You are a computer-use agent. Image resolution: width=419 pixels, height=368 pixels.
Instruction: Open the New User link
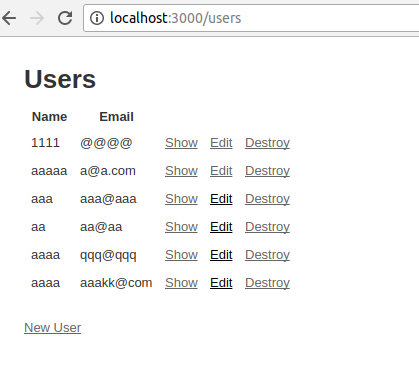[52, 328]
